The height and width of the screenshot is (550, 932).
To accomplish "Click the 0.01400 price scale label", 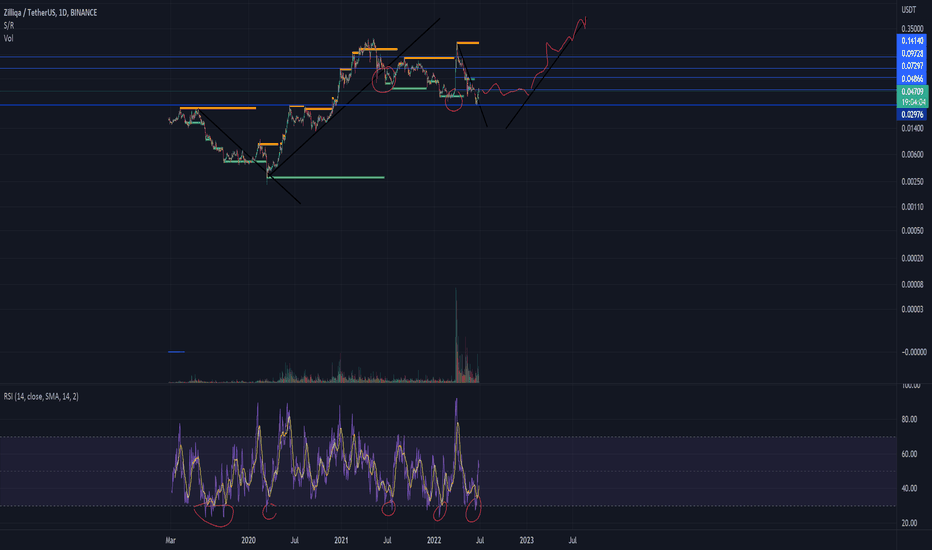I will pos(912,128).
